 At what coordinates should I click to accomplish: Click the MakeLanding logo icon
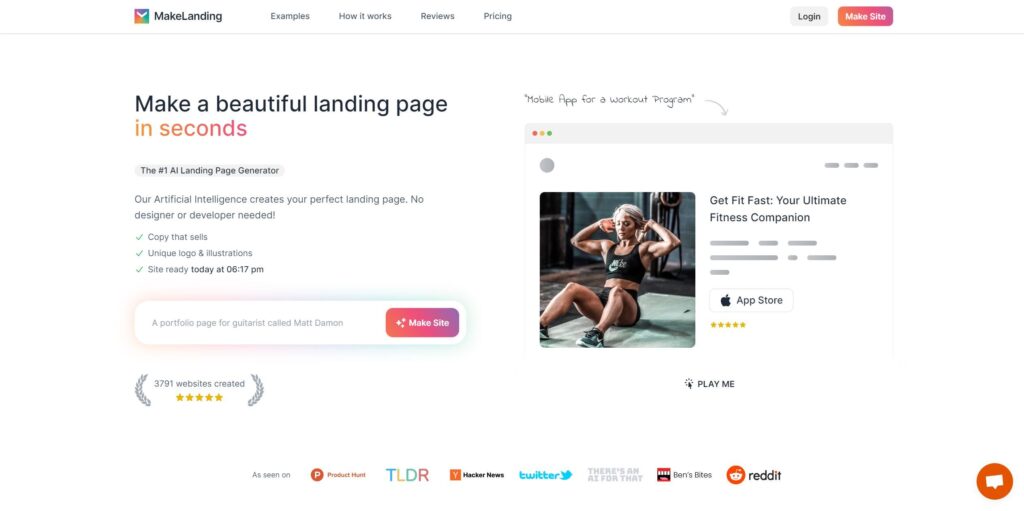point(142,16)
